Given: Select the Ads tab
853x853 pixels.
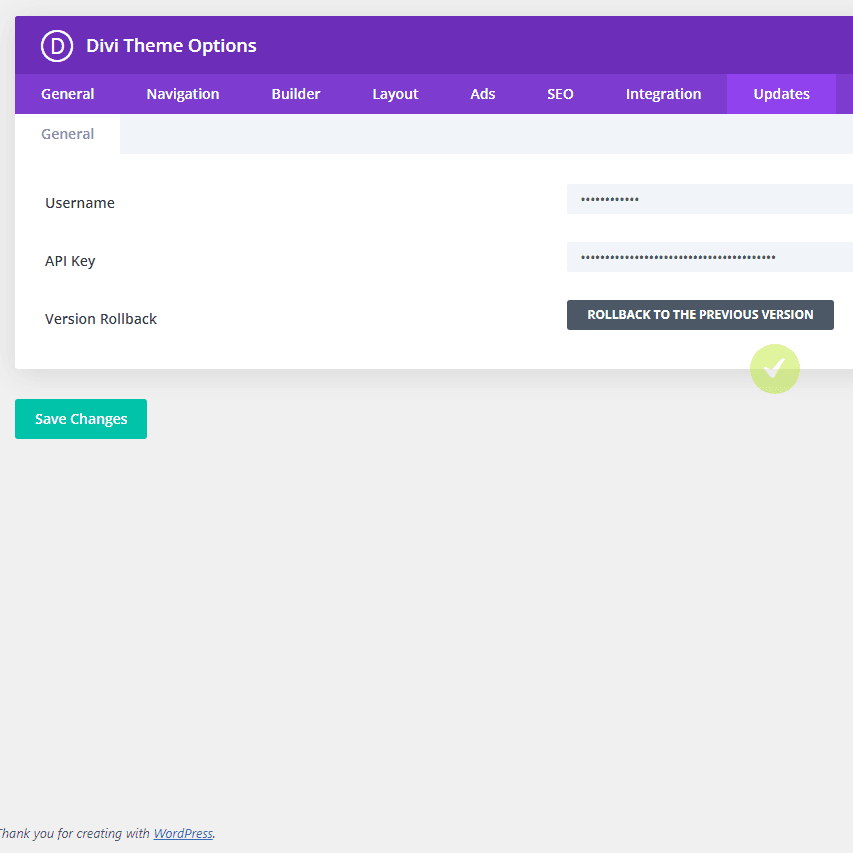Looking at the screenshot, I should tap(483, 94).
